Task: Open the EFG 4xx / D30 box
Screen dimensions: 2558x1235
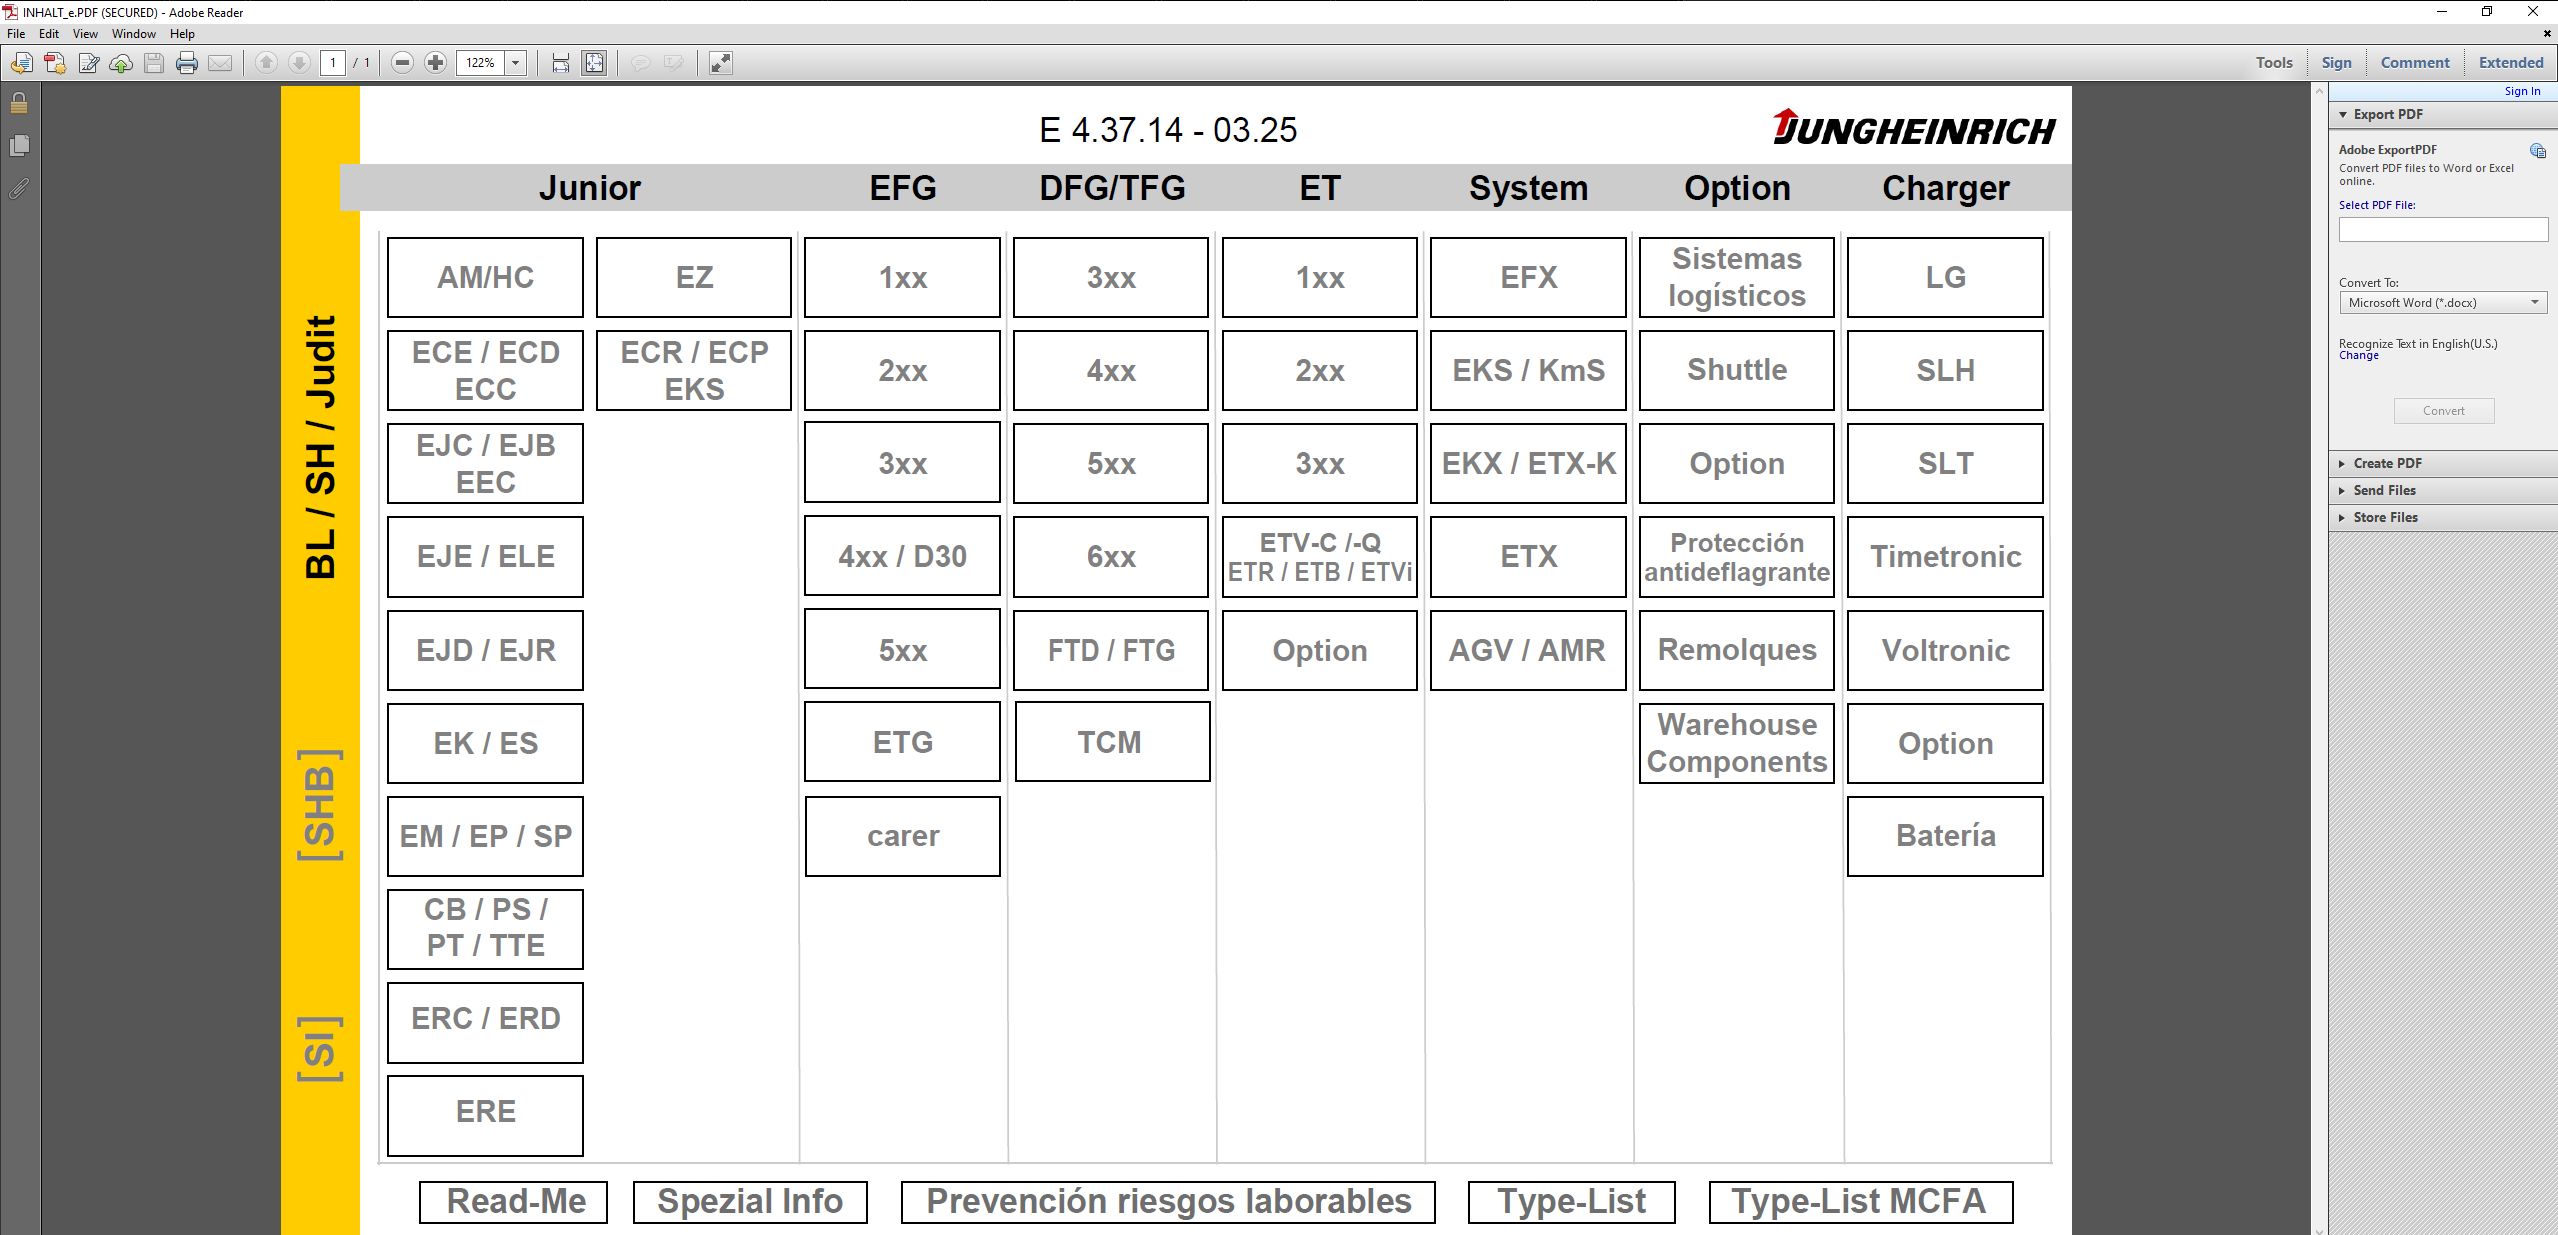Action: click(x=902, y=556)
